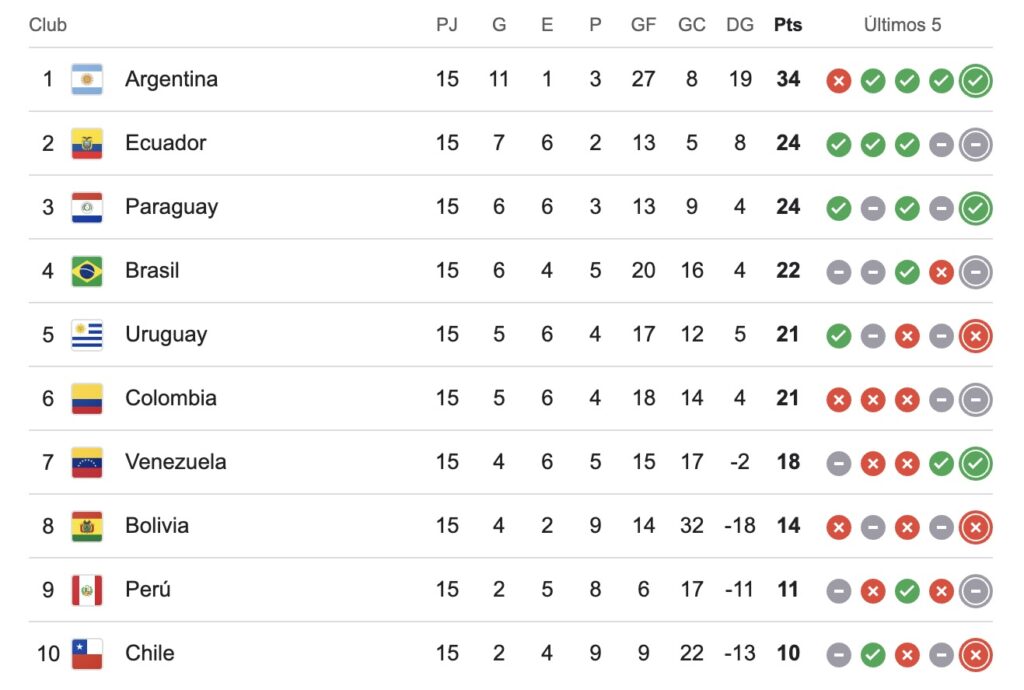Click Chile's latest loss result icon
The width and height of the screenshot is (1024, 690).
975,656
